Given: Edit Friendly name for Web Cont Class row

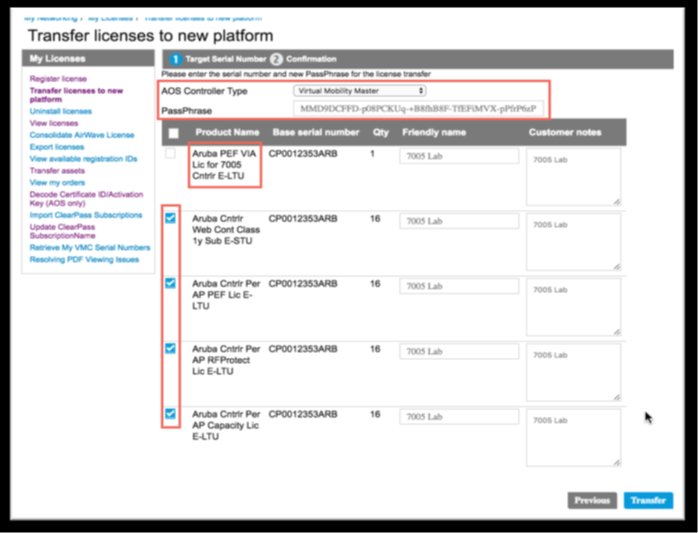Looking at the screenshot, I should click(x=459, y=221).
